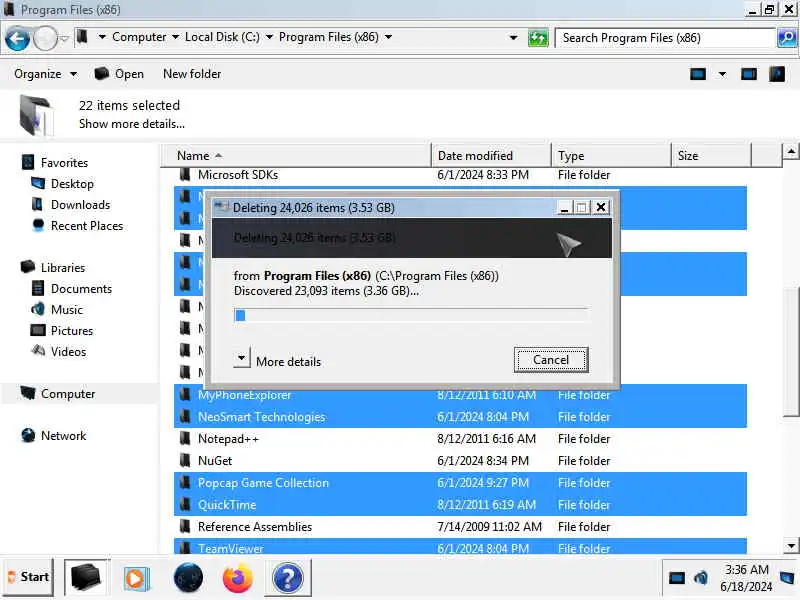Select Desktop in the navigation pane
The image size is (800, 600).
(72, 184)
